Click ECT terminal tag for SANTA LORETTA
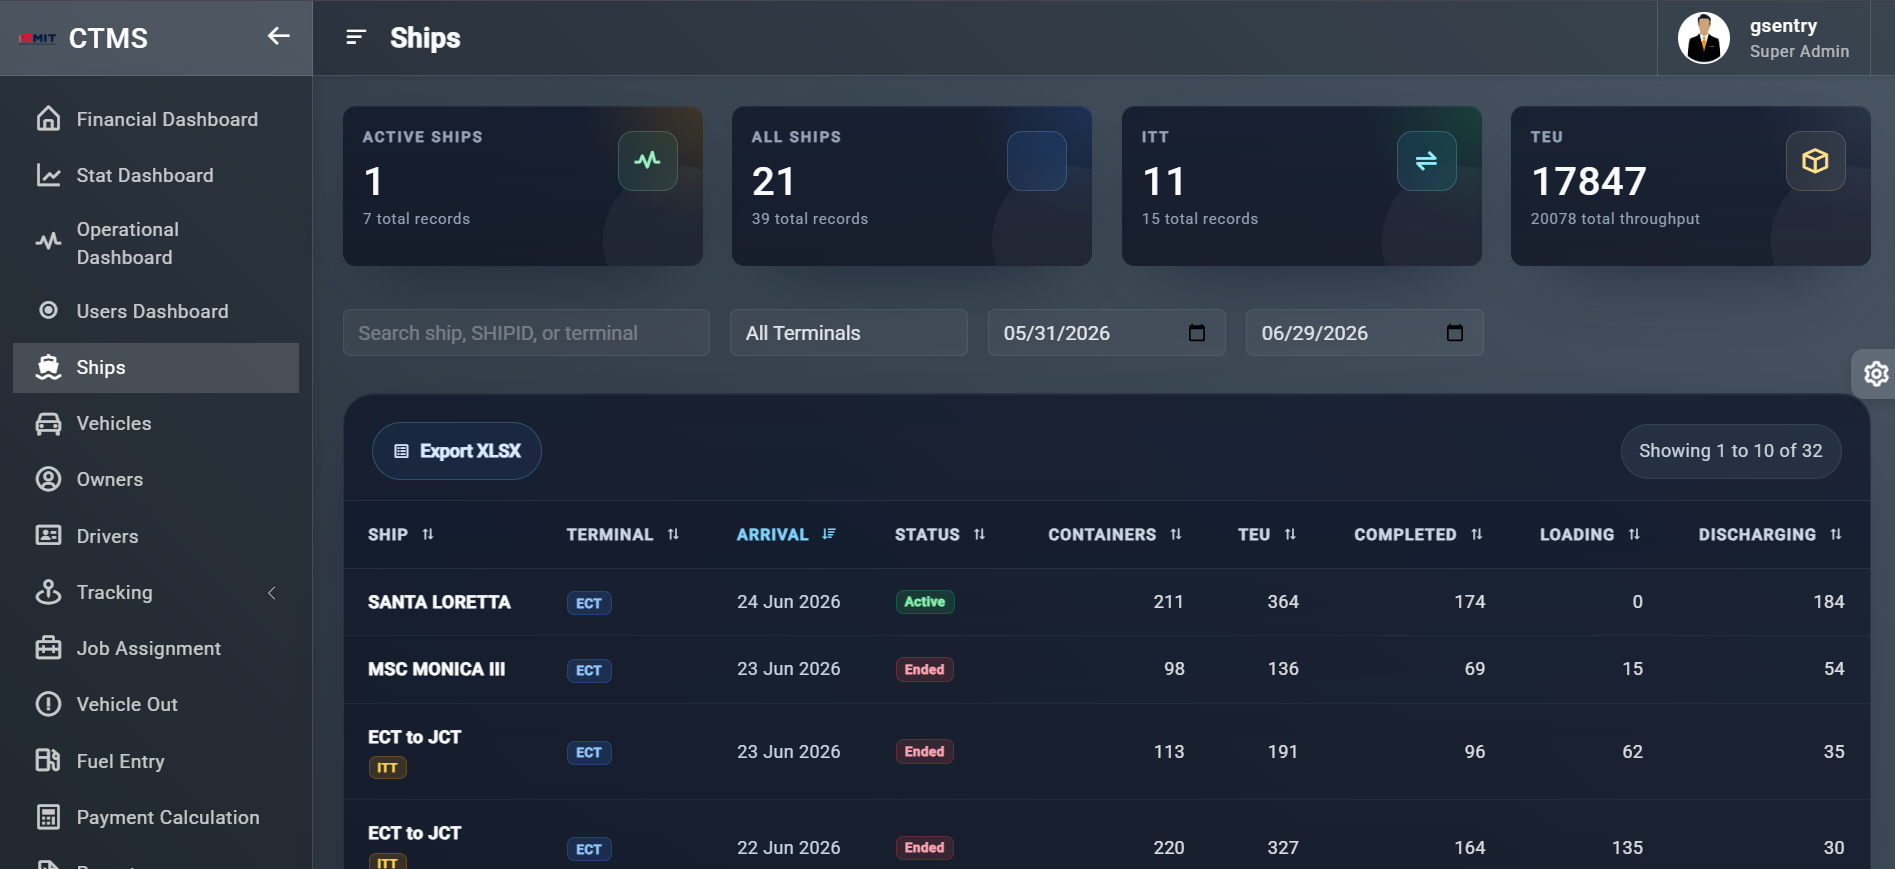Screen dimensions: 1895x869 point(589,603)
